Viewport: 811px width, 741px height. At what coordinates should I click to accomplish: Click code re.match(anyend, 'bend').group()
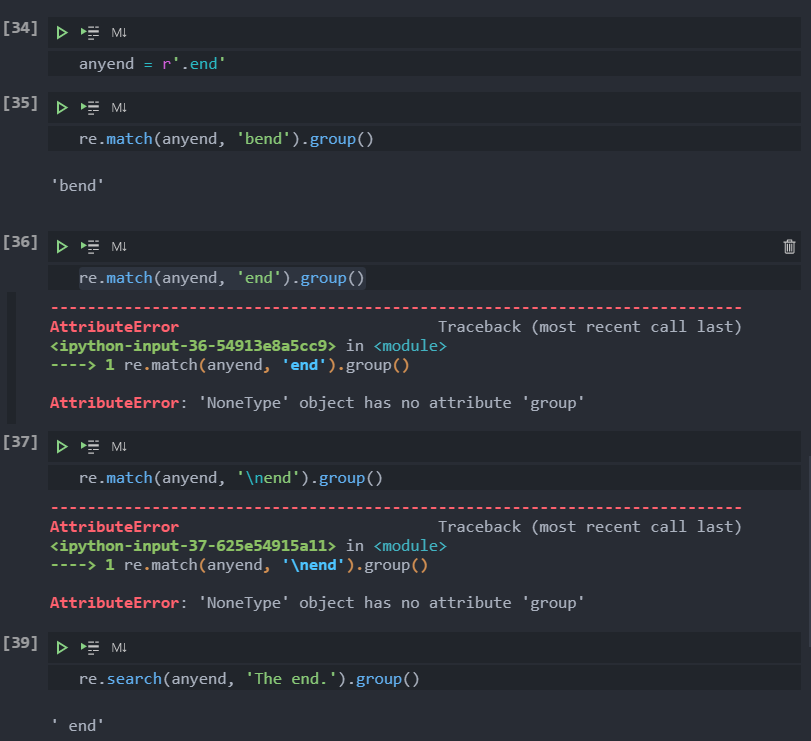tap(226, 139)
